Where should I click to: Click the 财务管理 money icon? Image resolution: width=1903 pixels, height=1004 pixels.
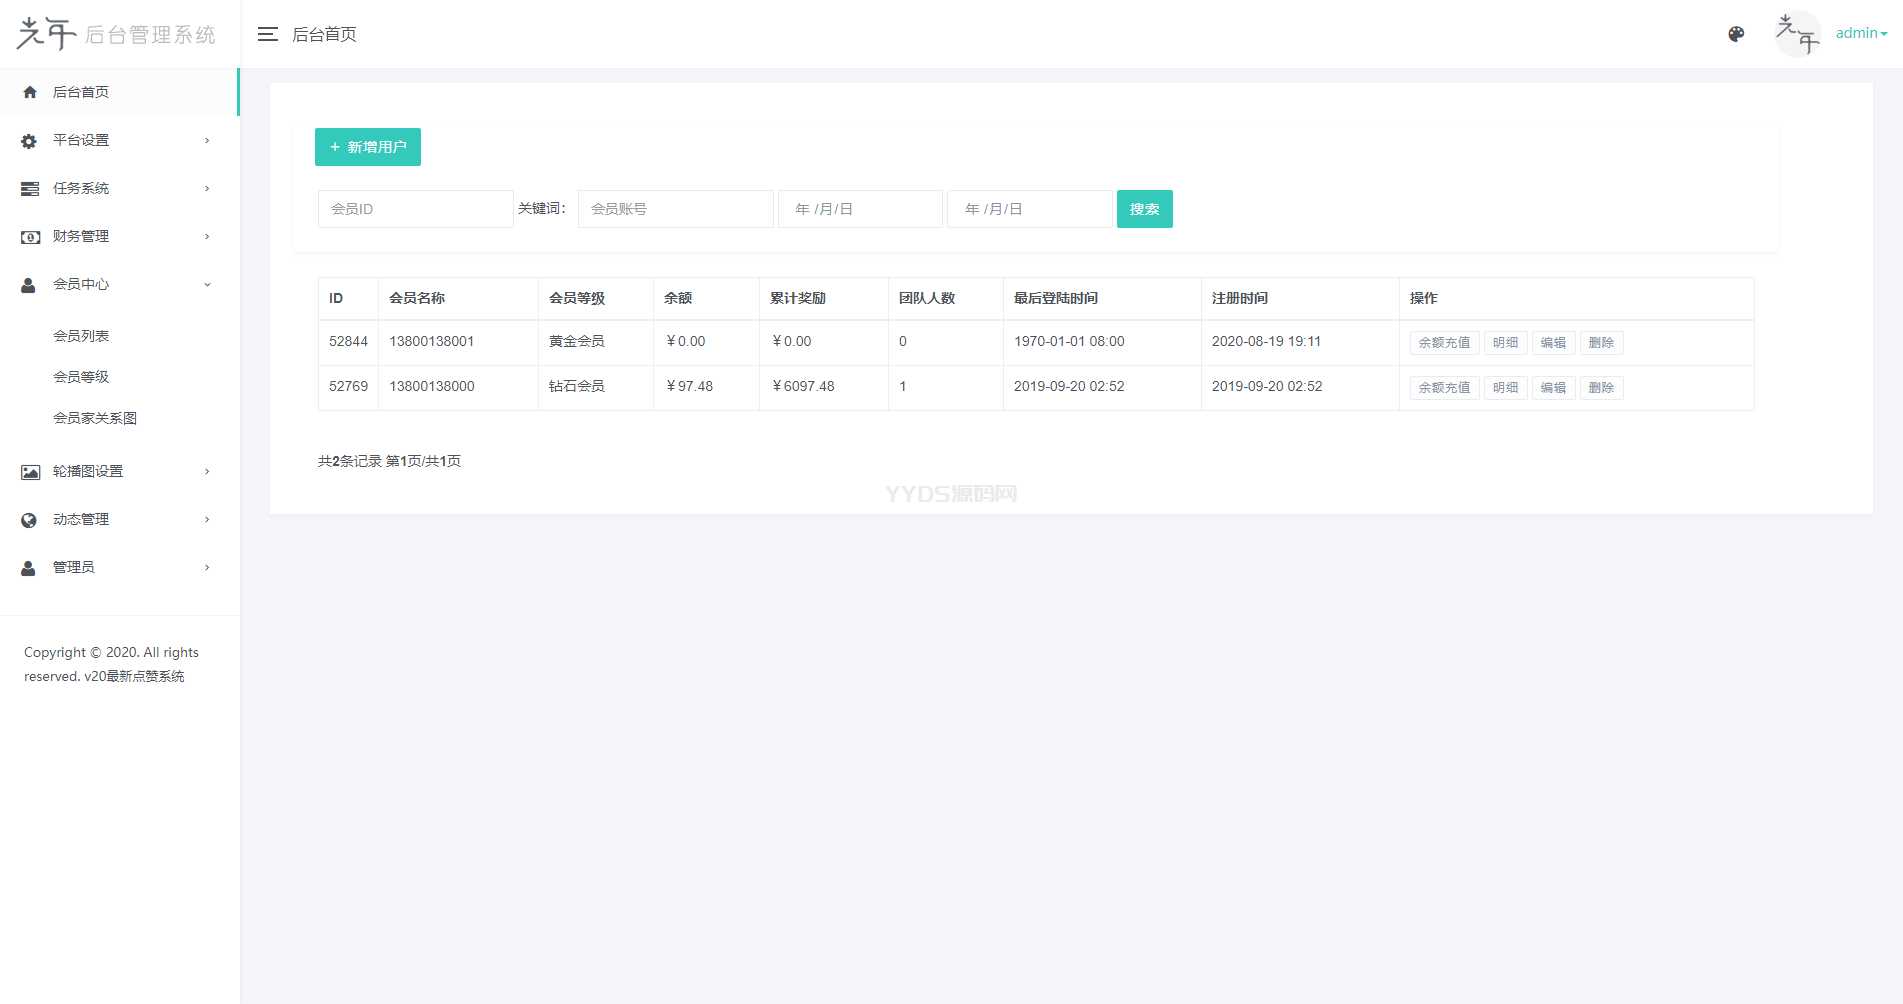(30, 237)
